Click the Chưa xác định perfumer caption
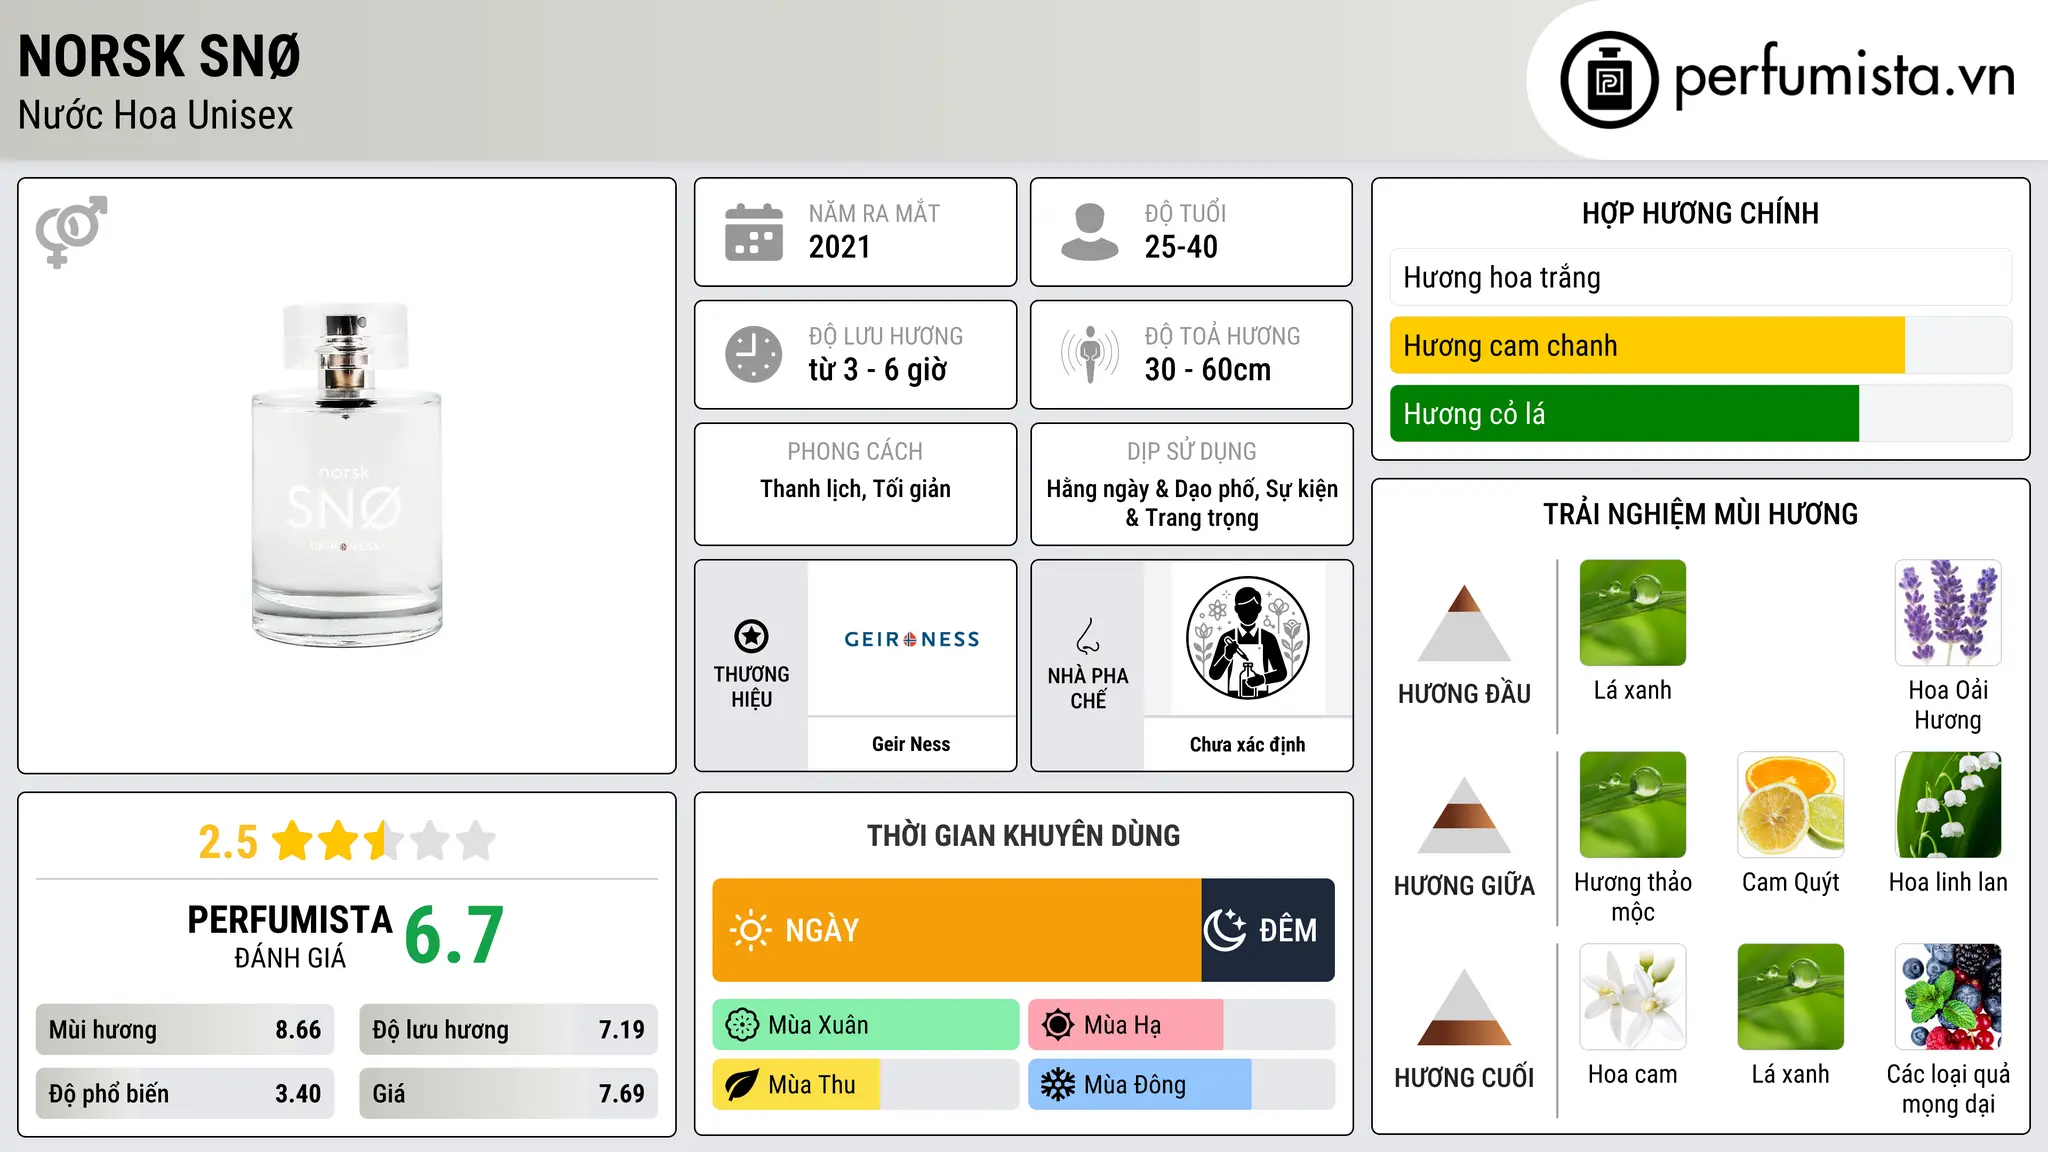The height and width of the screenshot is (1152, 2048). pos(1247,744)
